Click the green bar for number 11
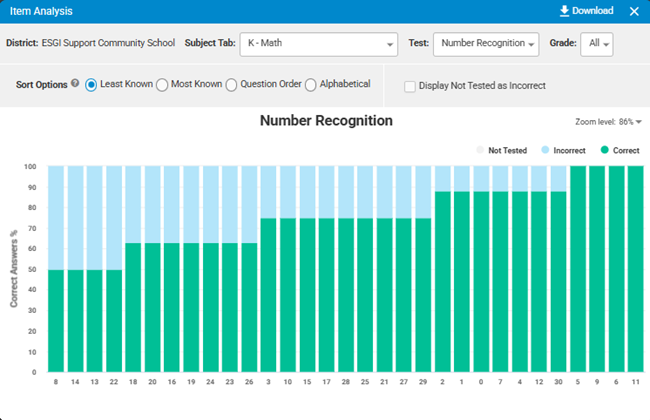This screenshot has height=420, width=650. (x=634, y=268)
